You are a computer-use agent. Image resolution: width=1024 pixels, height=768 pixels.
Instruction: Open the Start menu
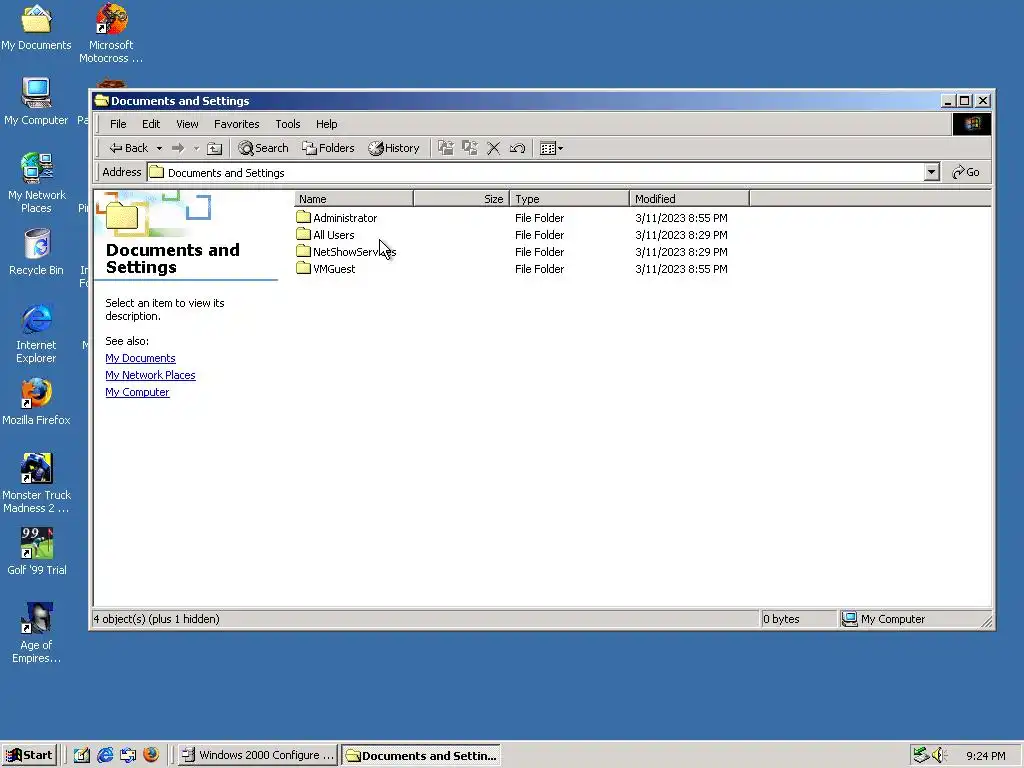tap(29, 755)
